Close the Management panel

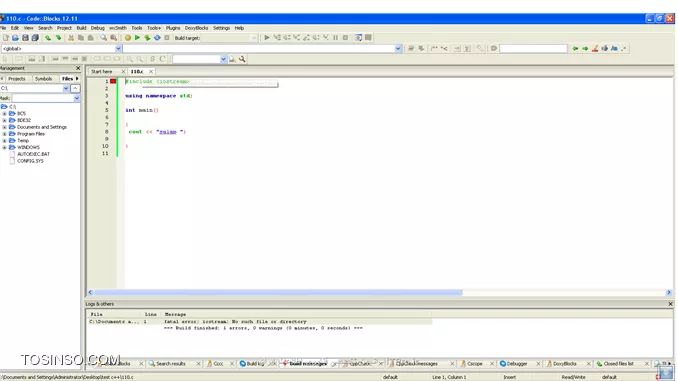[78, 68]
